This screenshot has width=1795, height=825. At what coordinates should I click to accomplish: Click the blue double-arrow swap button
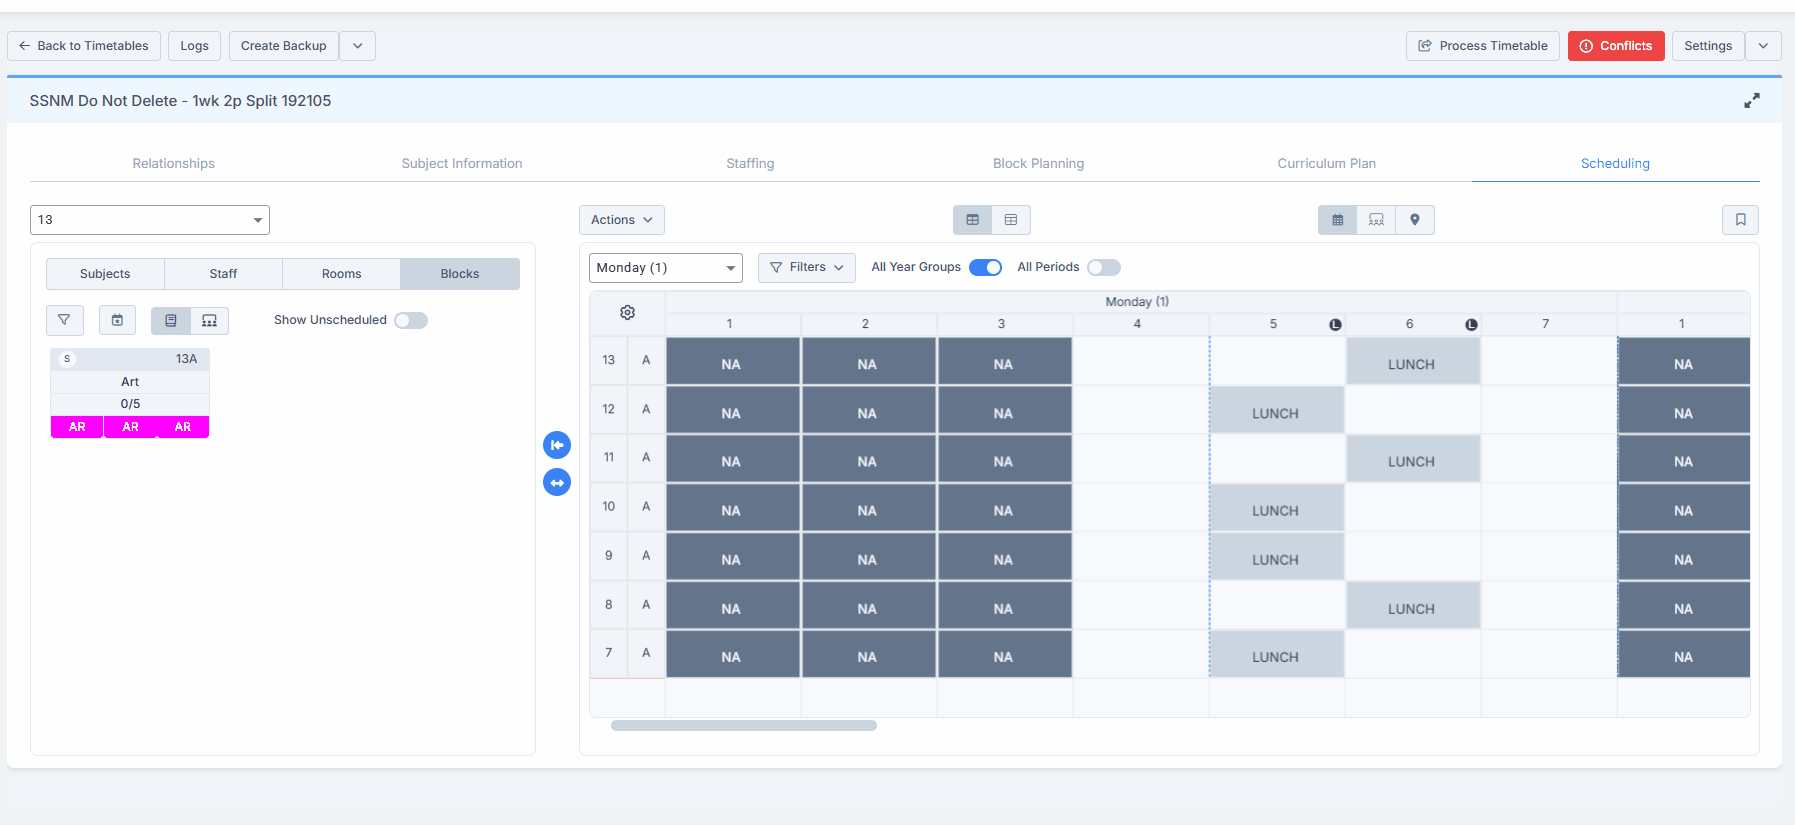click(557, 483)
